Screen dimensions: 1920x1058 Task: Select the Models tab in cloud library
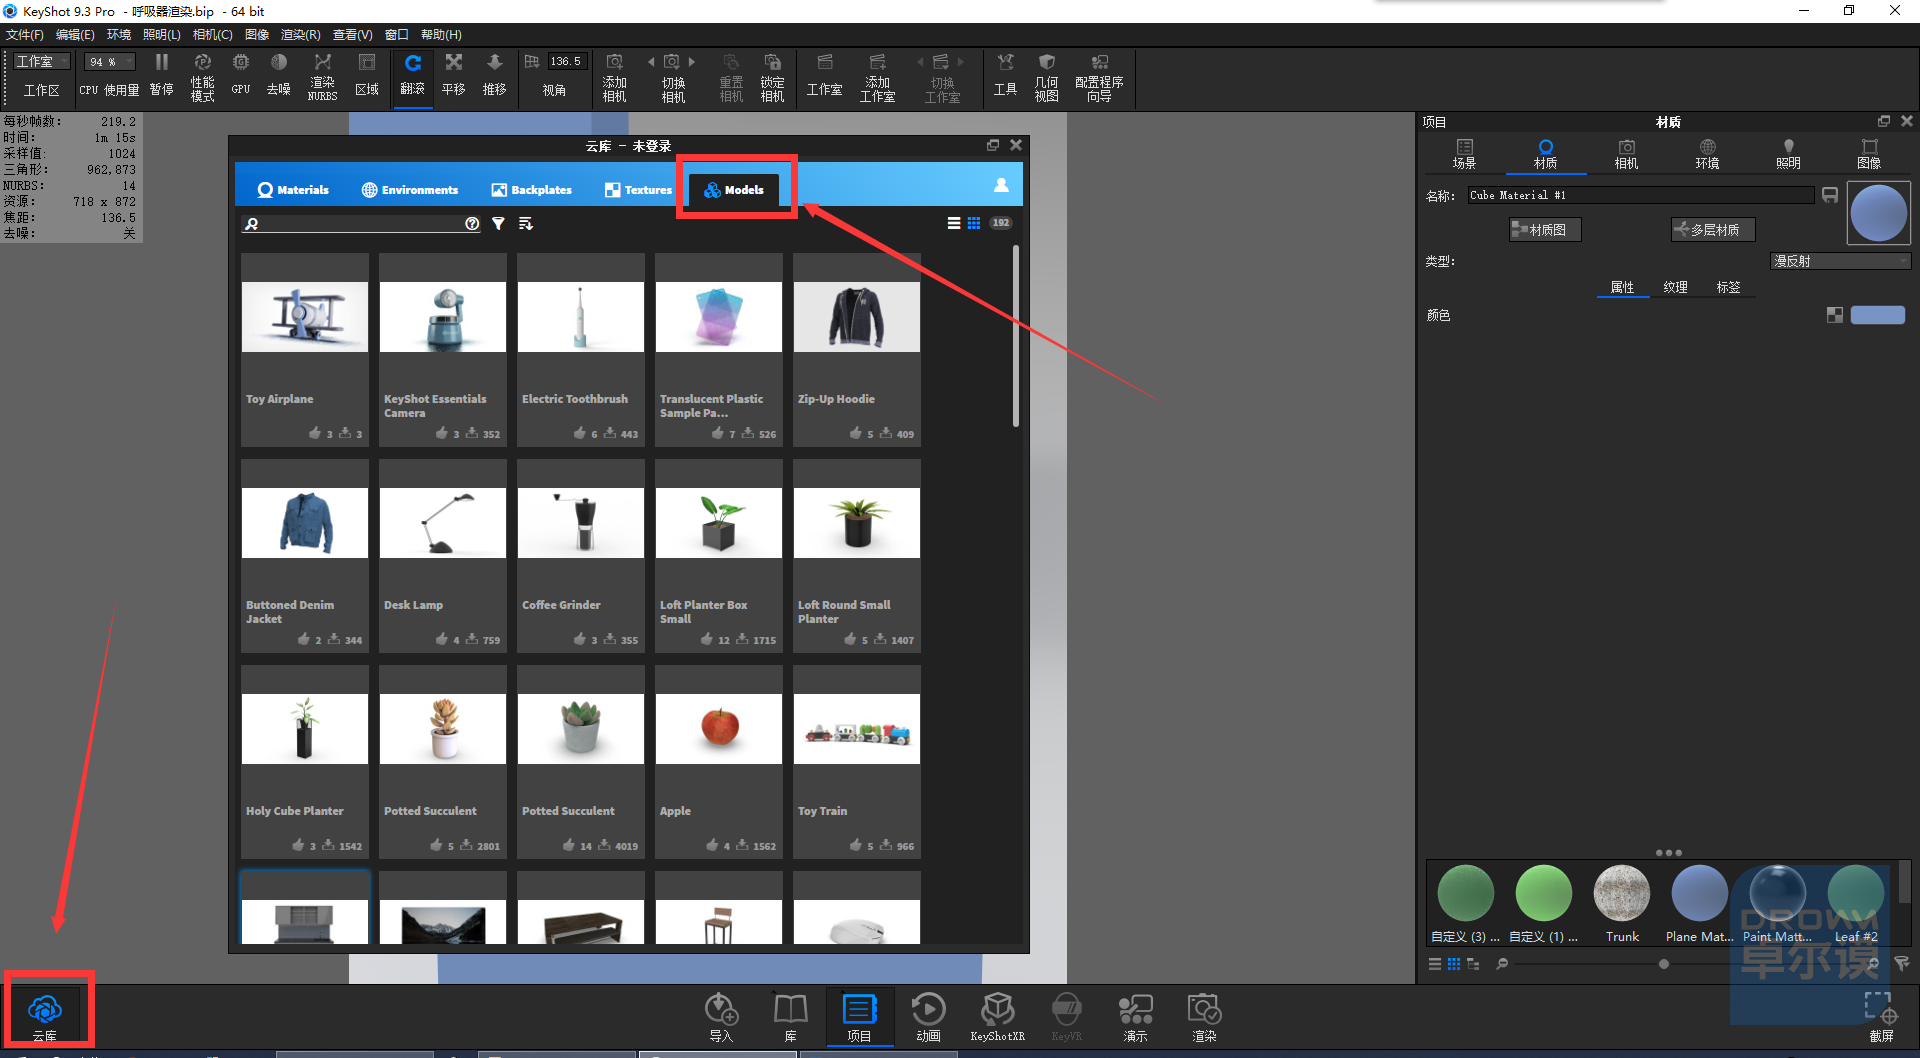click(735, 190)
